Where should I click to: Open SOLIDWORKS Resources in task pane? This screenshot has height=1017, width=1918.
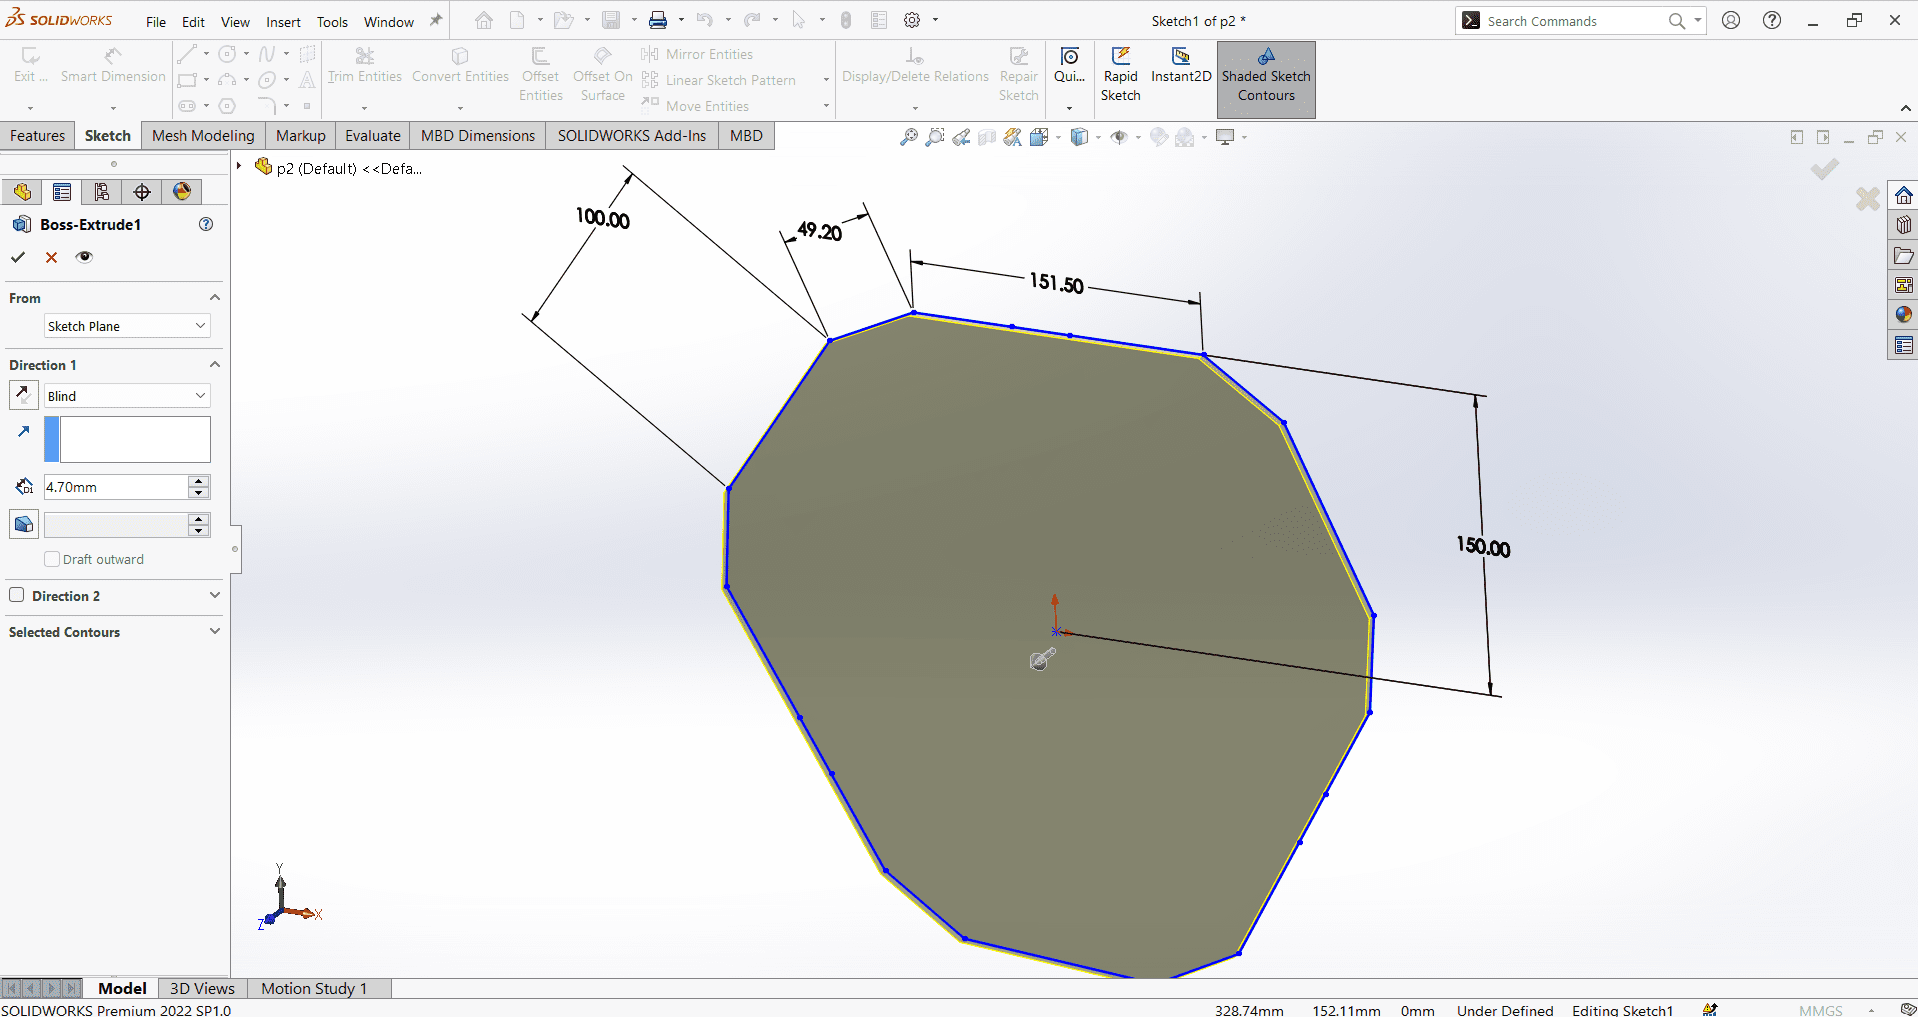[1903, 195]
